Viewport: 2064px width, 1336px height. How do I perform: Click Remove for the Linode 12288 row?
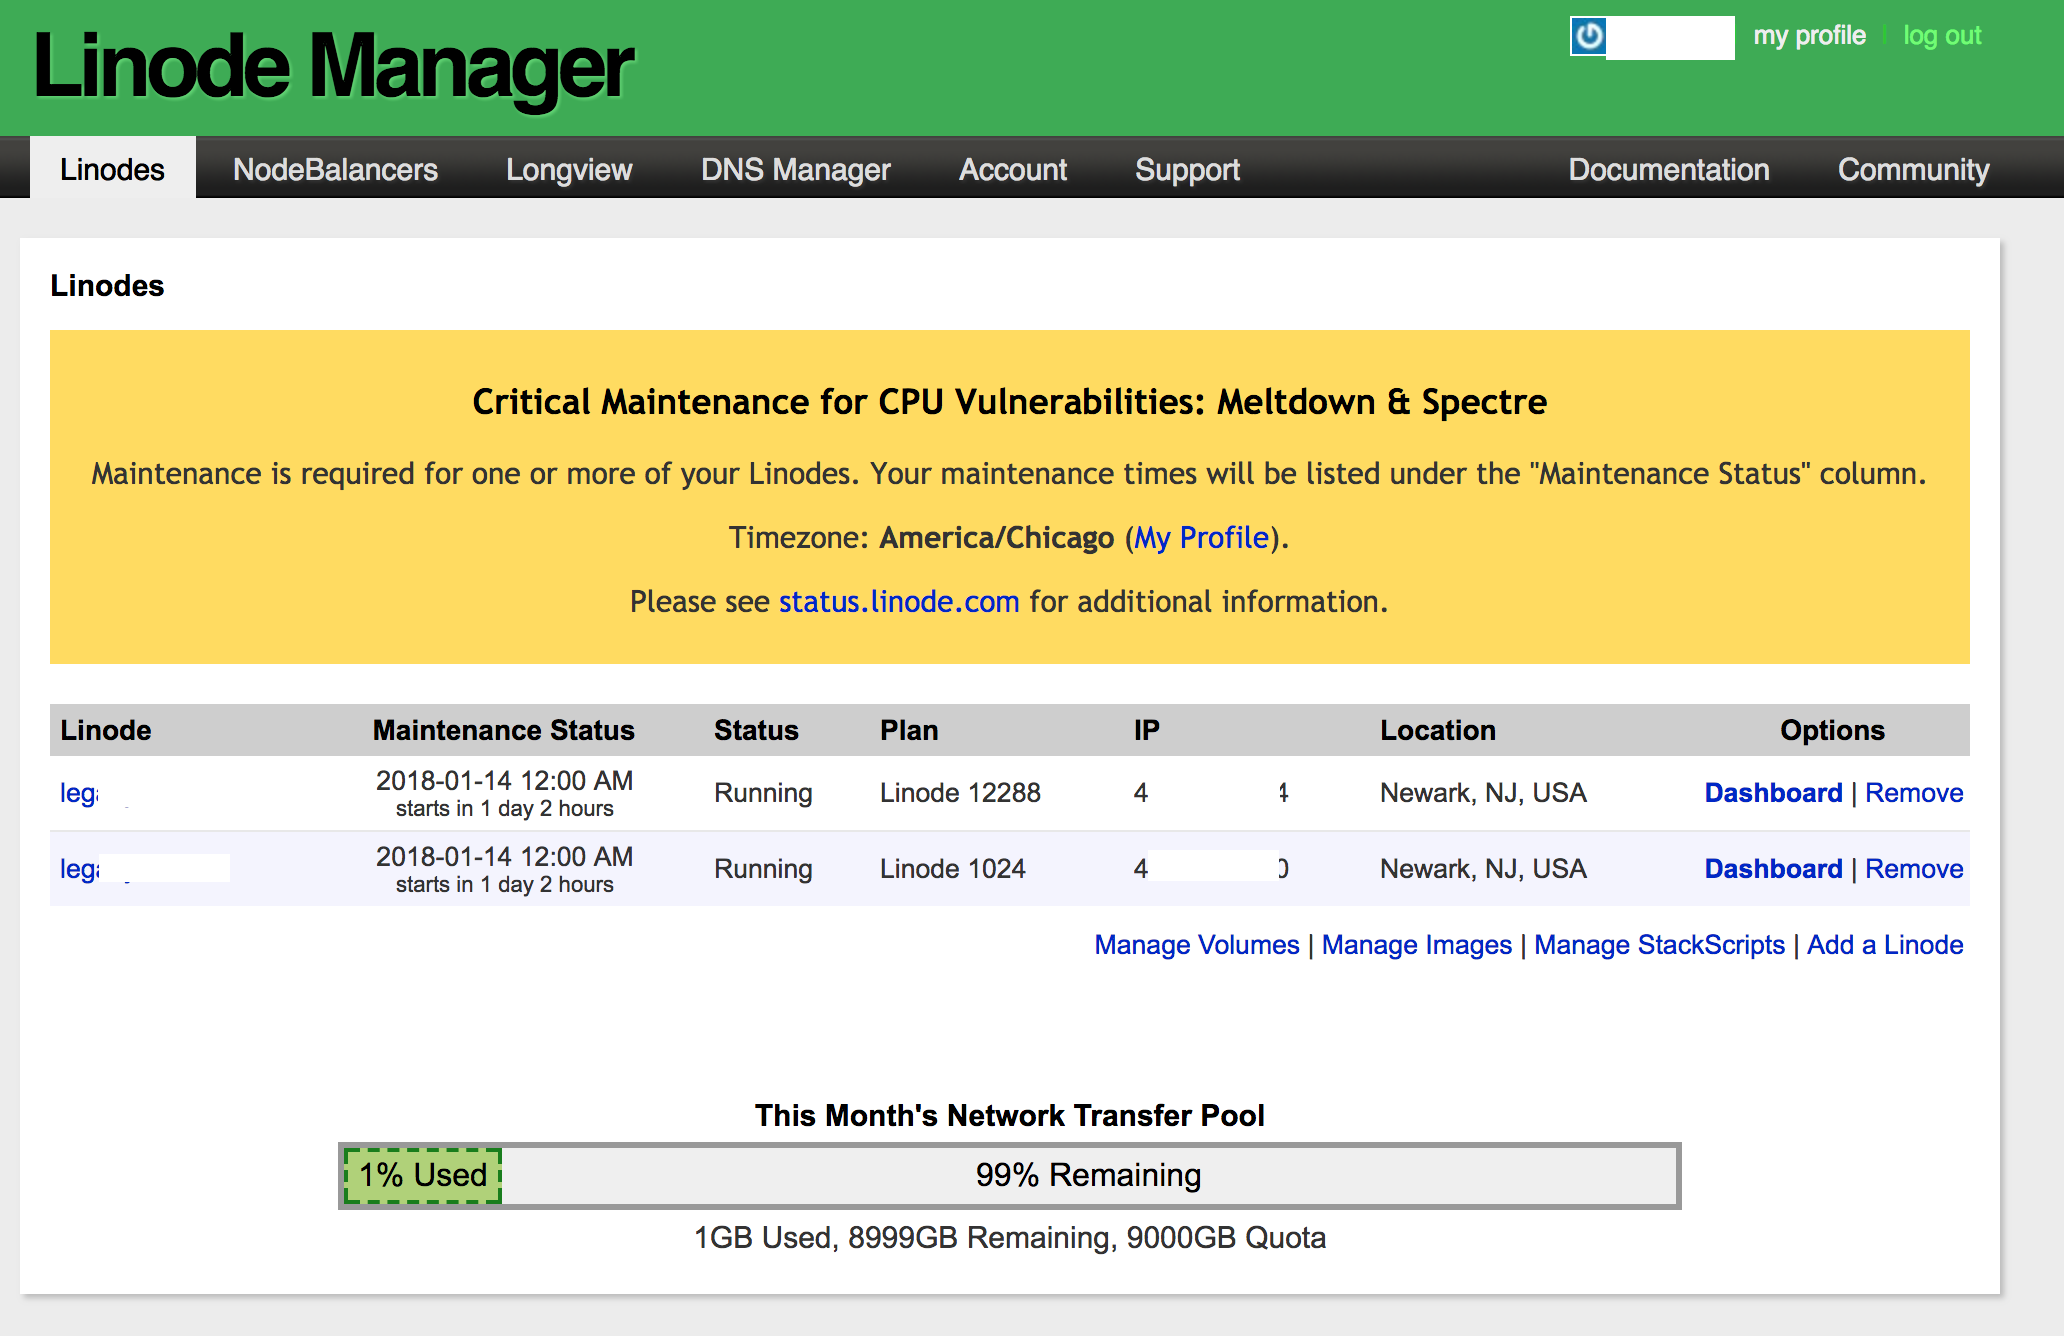pyautogui.click(x=1914, y=793)
